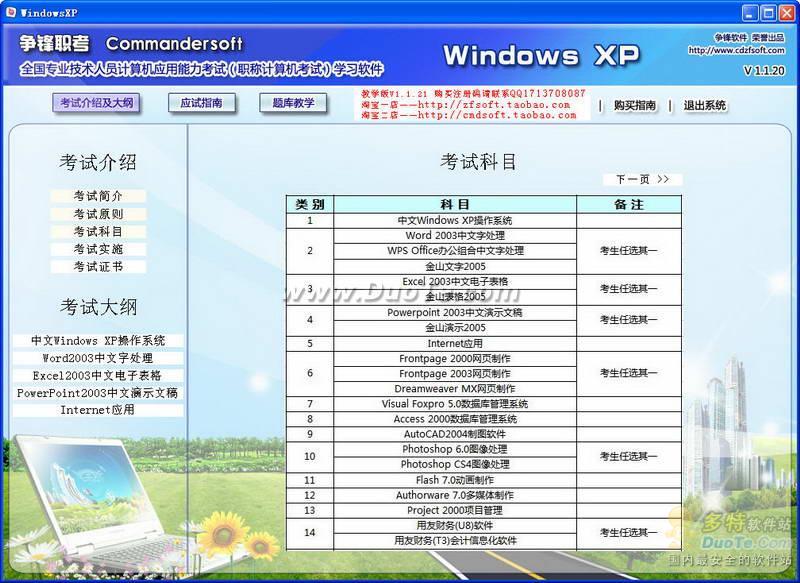The image size is (800, 583).
Task: Click 用友财务(T3)会计信息化软件 cell
Action: coord(455,541)
